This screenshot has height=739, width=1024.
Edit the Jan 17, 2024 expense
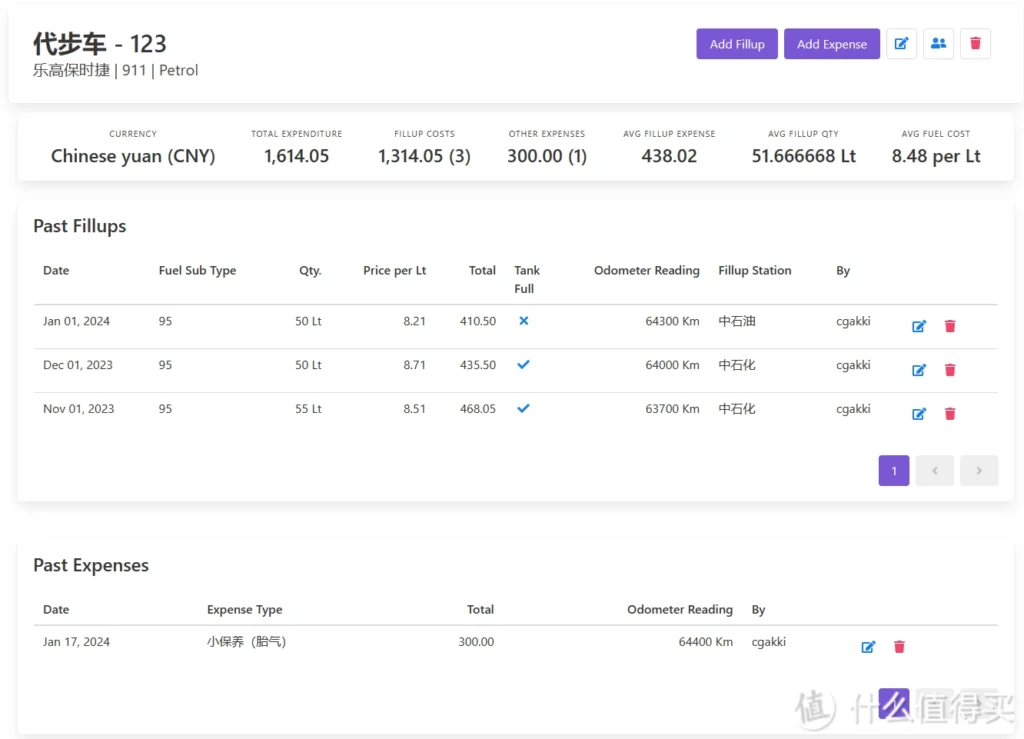868,647
